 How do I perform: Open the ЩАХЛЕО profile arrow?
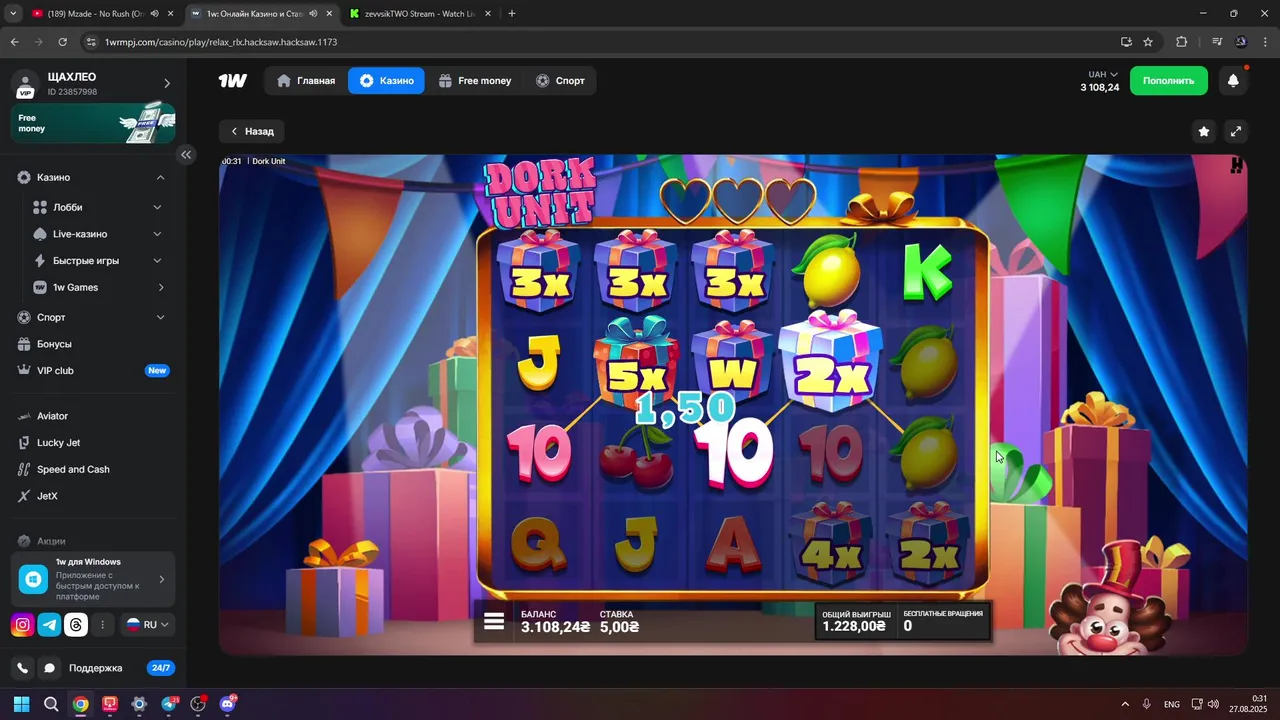click(x=167, y=84)
